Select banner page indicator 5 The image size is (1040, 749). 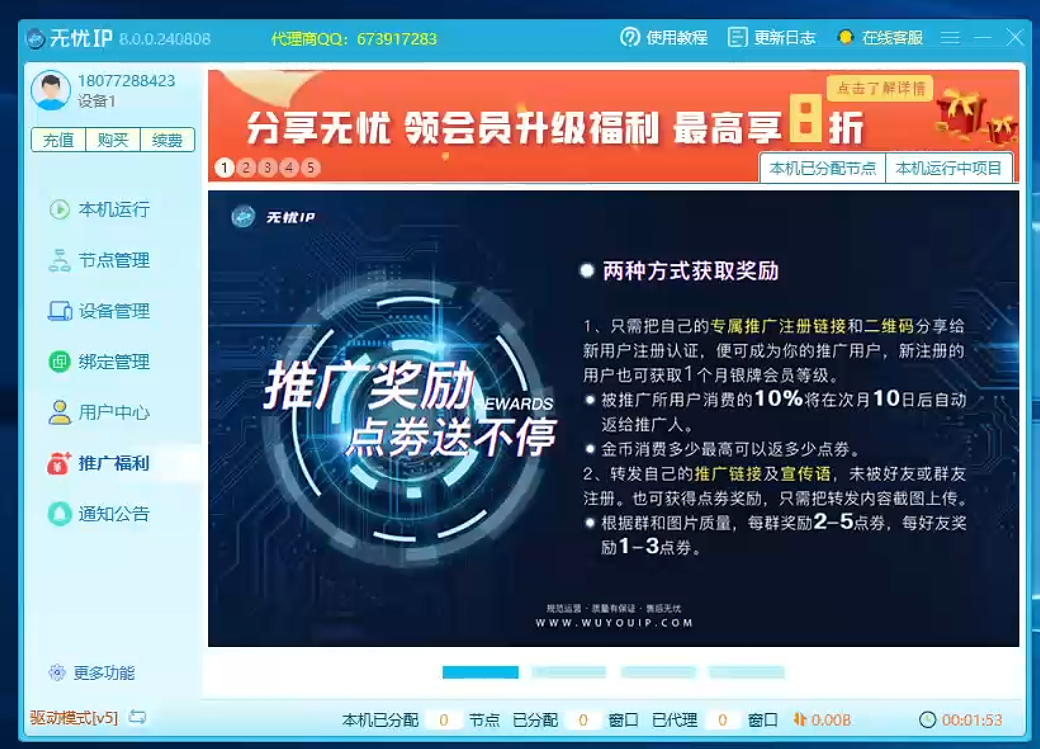310,168
